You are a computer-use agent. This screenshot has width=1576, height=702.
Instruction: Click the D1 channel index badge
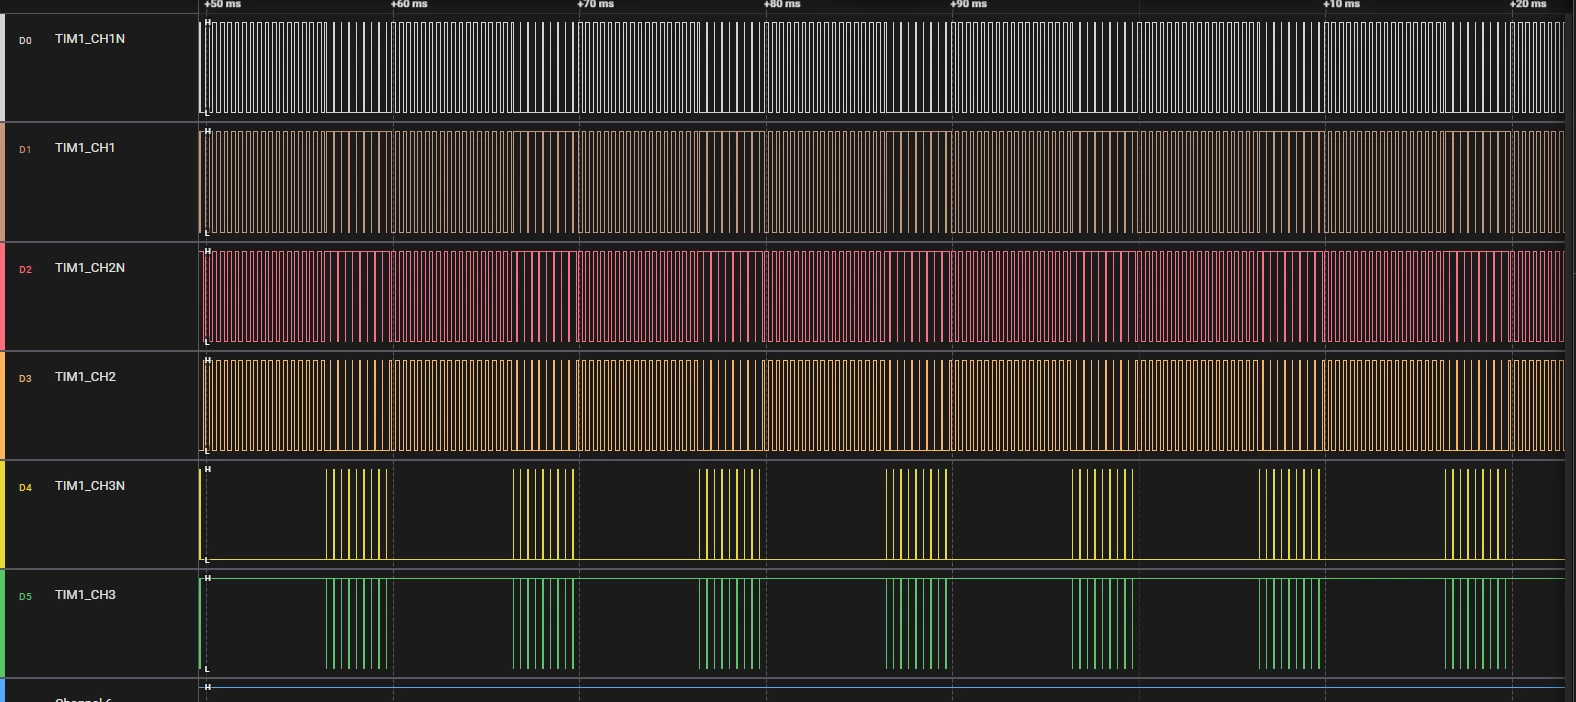[x=25, y=150]
